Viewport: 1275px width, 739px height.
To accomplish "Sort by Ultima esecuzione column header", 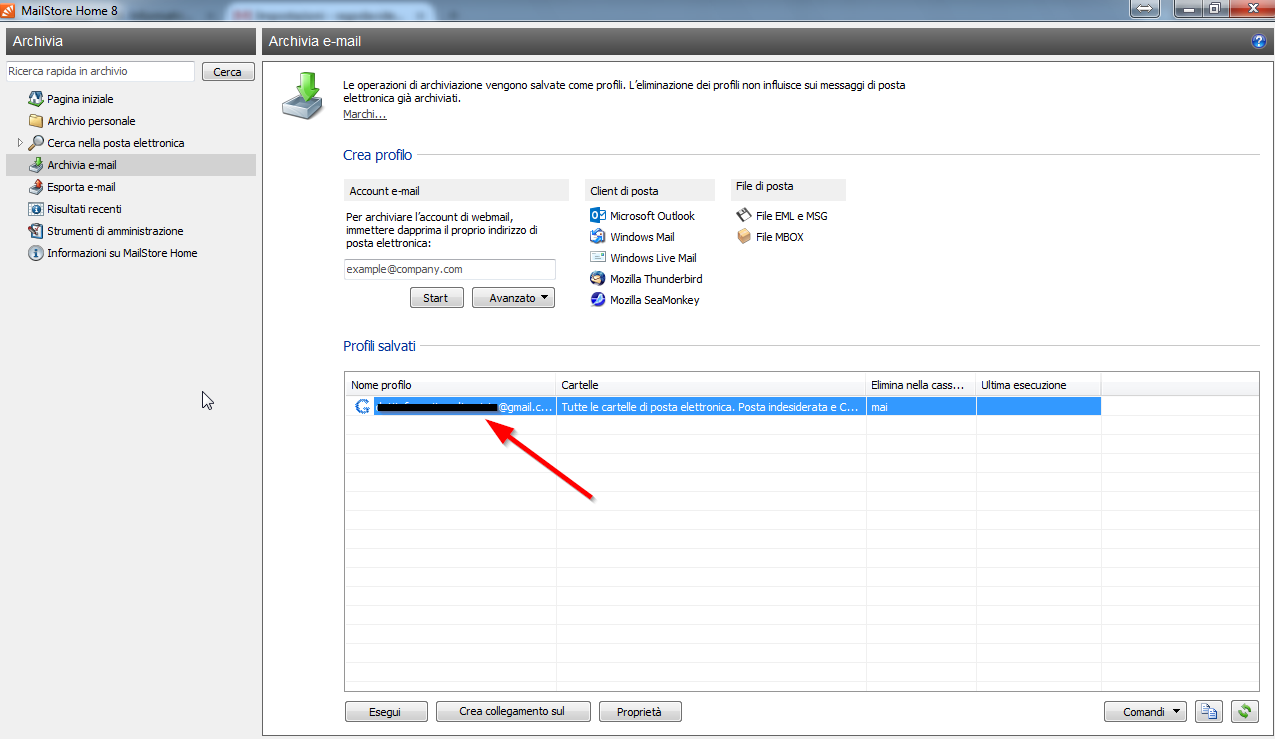I will pyautogui.click(x=1038, y=385).
